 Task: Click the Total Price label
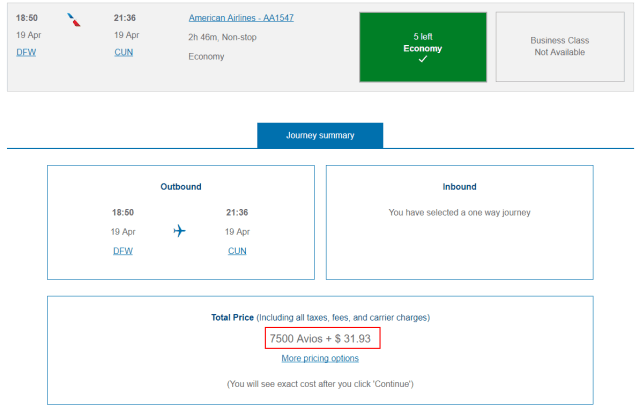(234, 317)
